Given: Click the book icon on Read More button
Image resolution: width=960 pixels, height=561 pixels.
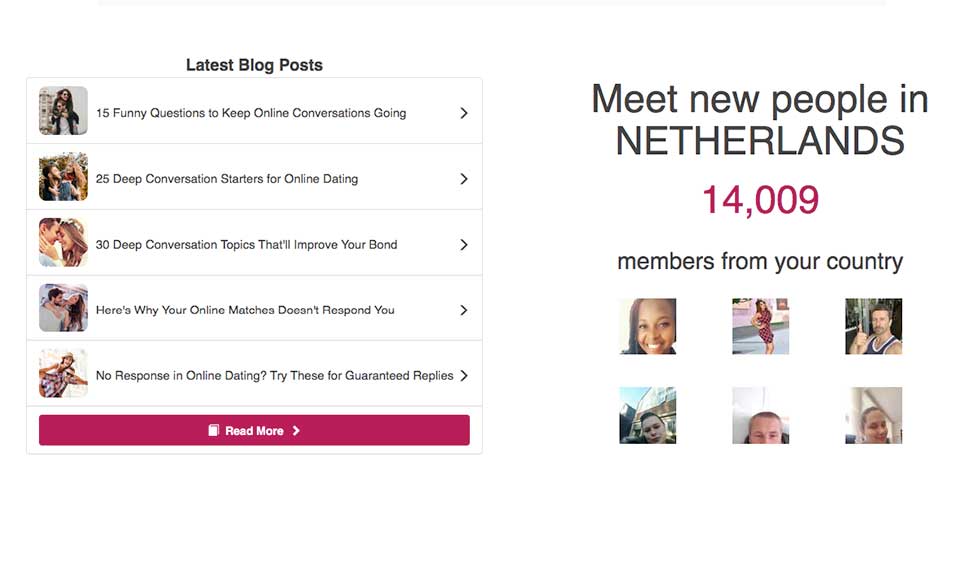Looking at the screenshot, I should pyautogui.click(x=213, y=431).
